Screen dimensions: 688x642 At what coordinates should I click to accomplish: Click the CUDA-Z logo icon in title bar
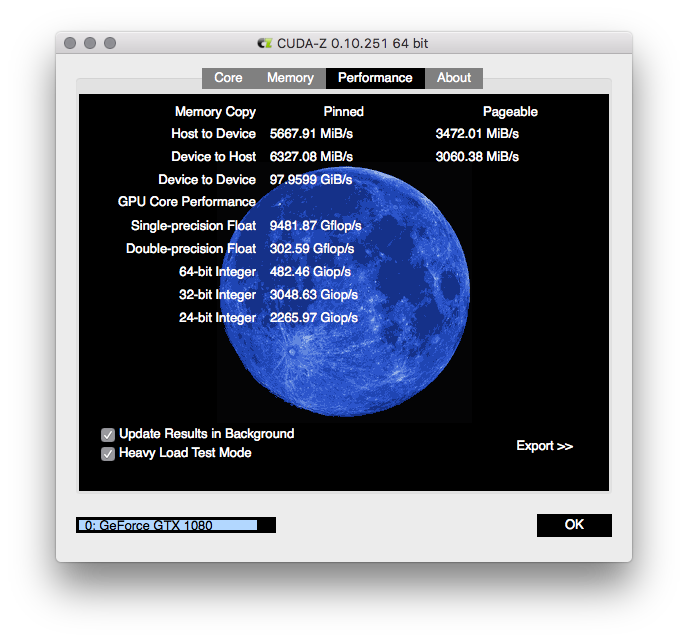[x=265, y=43]
